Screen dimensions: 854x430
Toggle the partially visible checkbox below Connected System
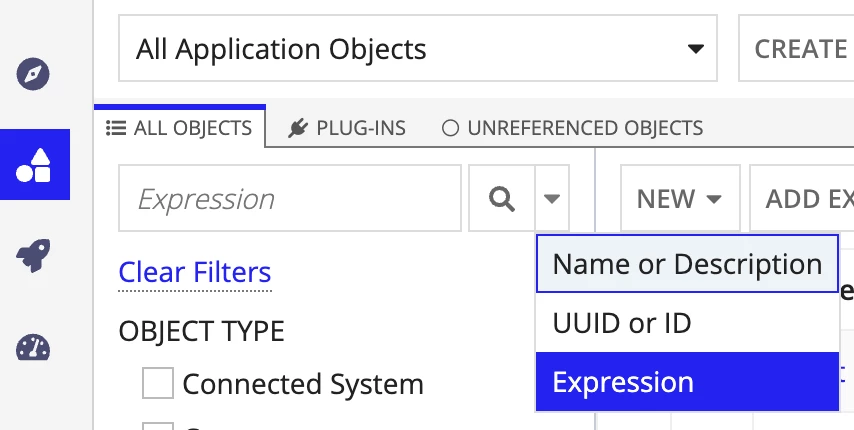point(158,426)
